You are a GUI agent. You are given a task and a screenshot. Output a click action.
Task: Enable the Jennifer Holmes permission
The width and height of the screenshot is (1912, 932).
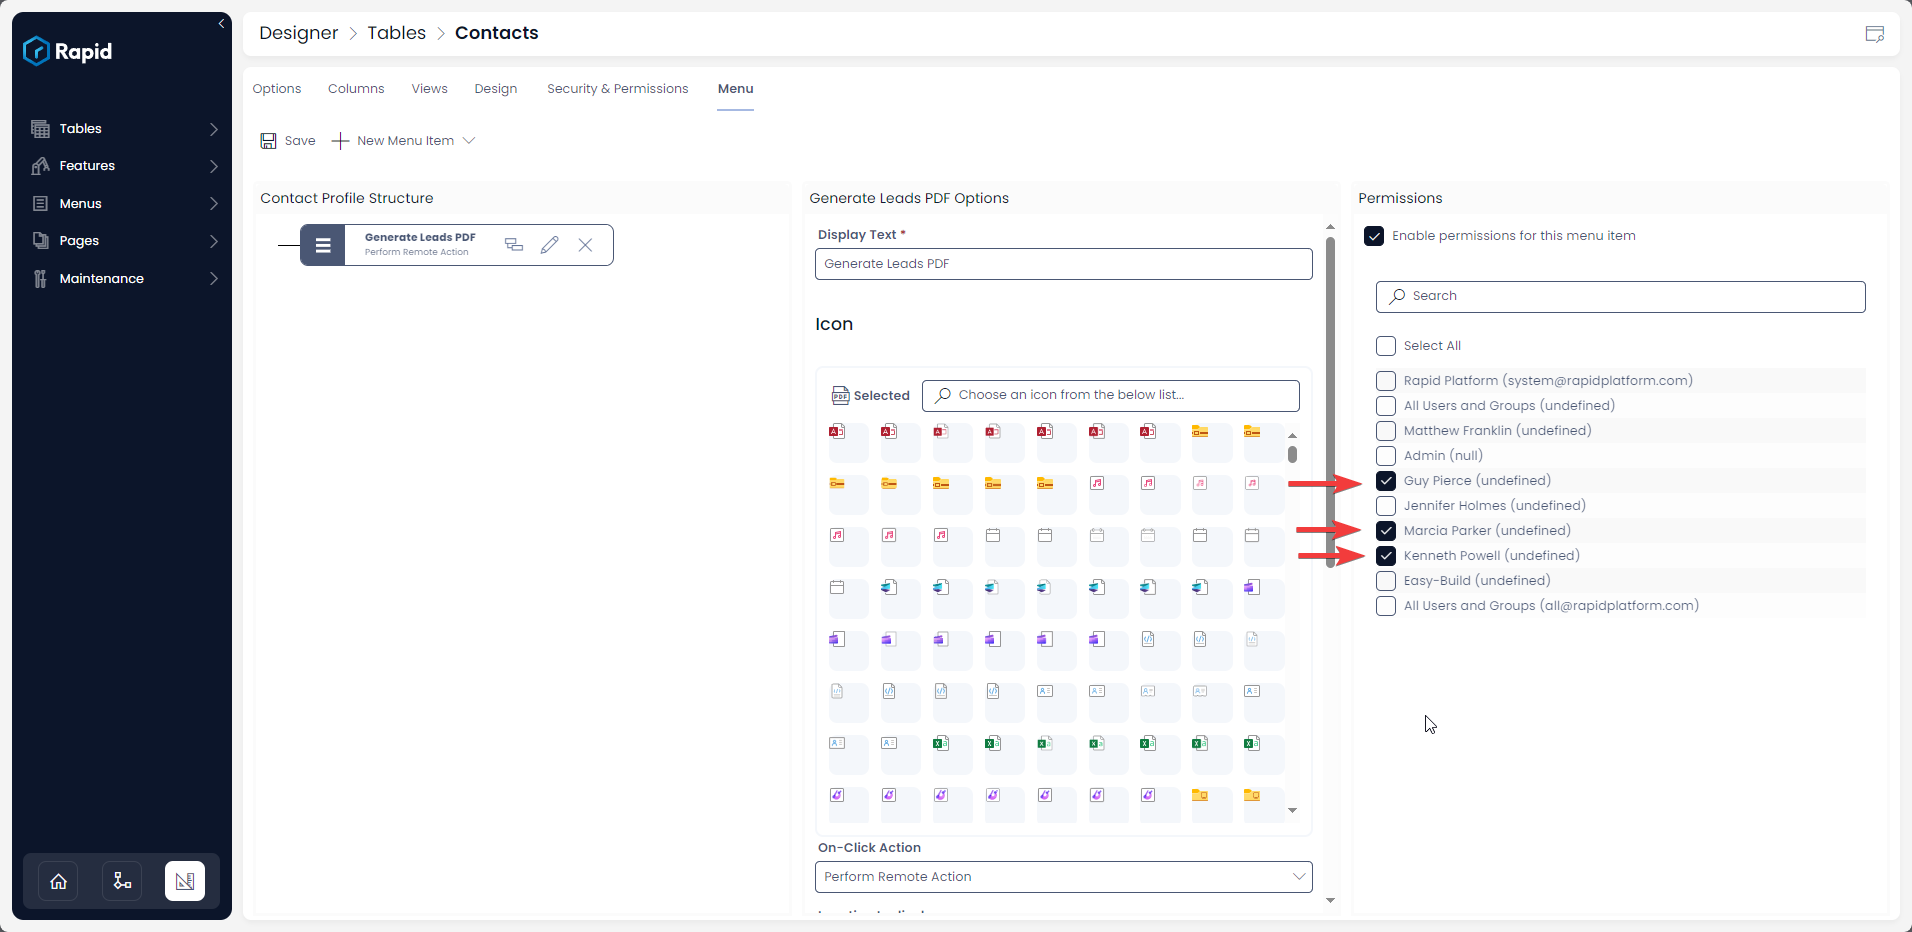click(1385, 506)
